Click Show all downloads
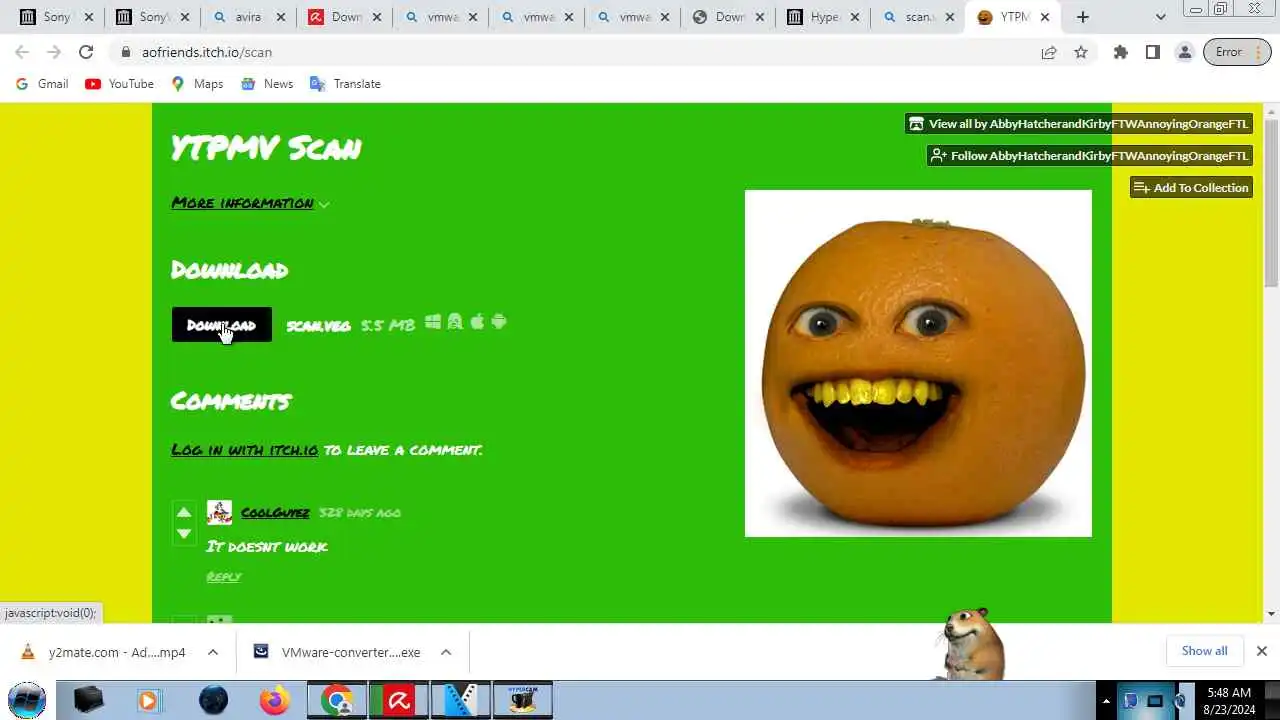Viewport: 1280px width, 720px height. point(1204,651)
